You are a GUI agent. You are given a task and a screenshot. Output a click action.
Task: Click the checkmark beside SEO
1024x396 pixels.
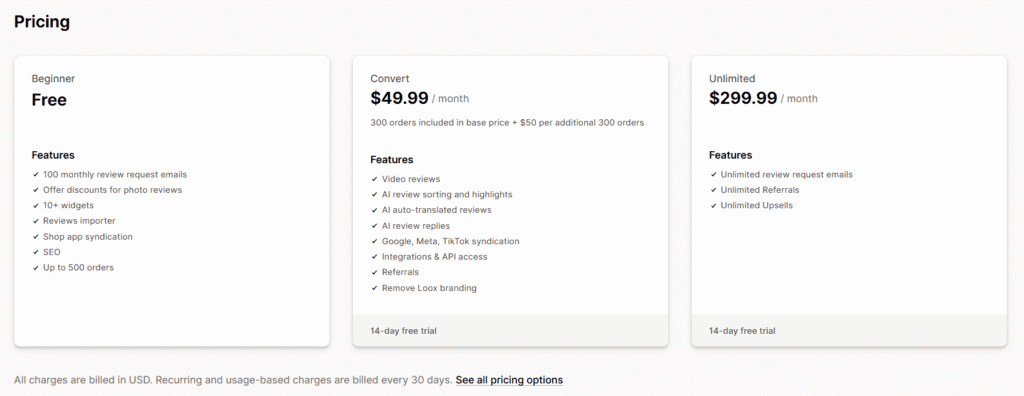tap(35, 252)
